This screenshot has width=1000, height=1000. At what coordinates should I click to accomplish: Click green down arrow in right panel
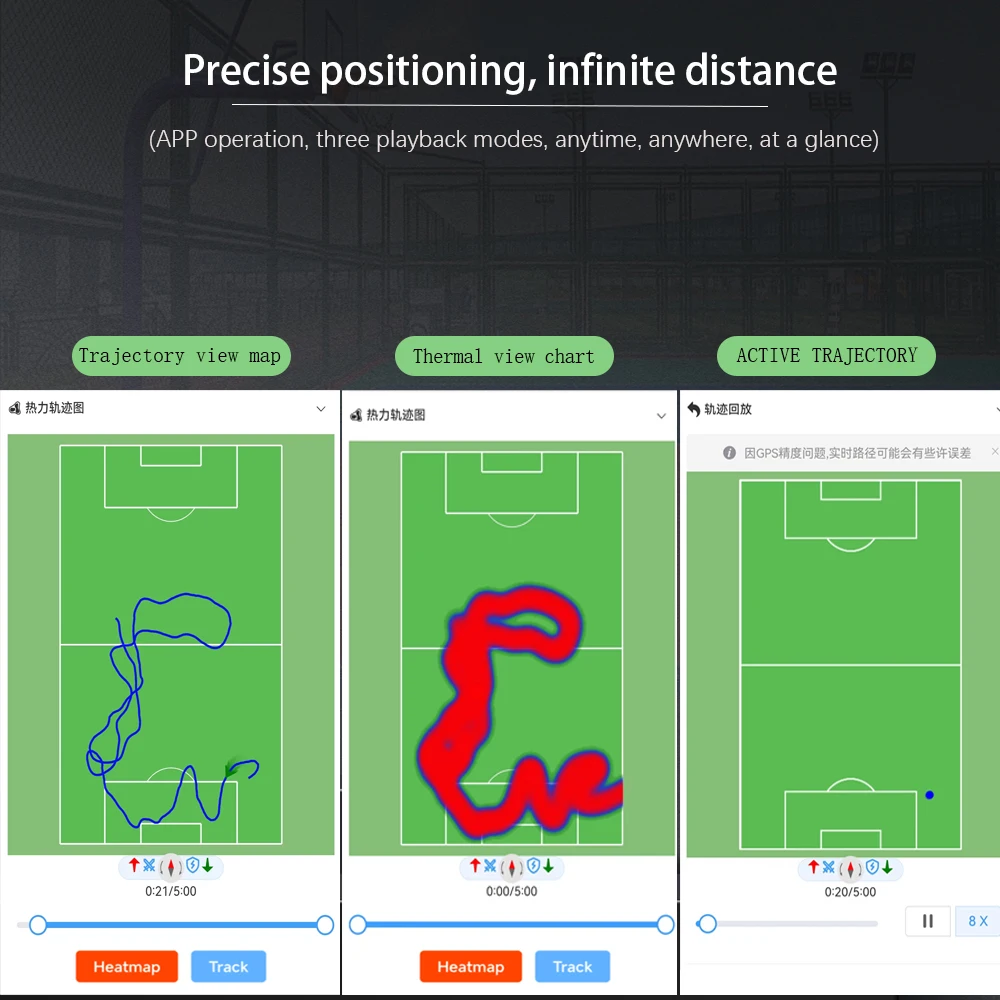tap(887, 867)
